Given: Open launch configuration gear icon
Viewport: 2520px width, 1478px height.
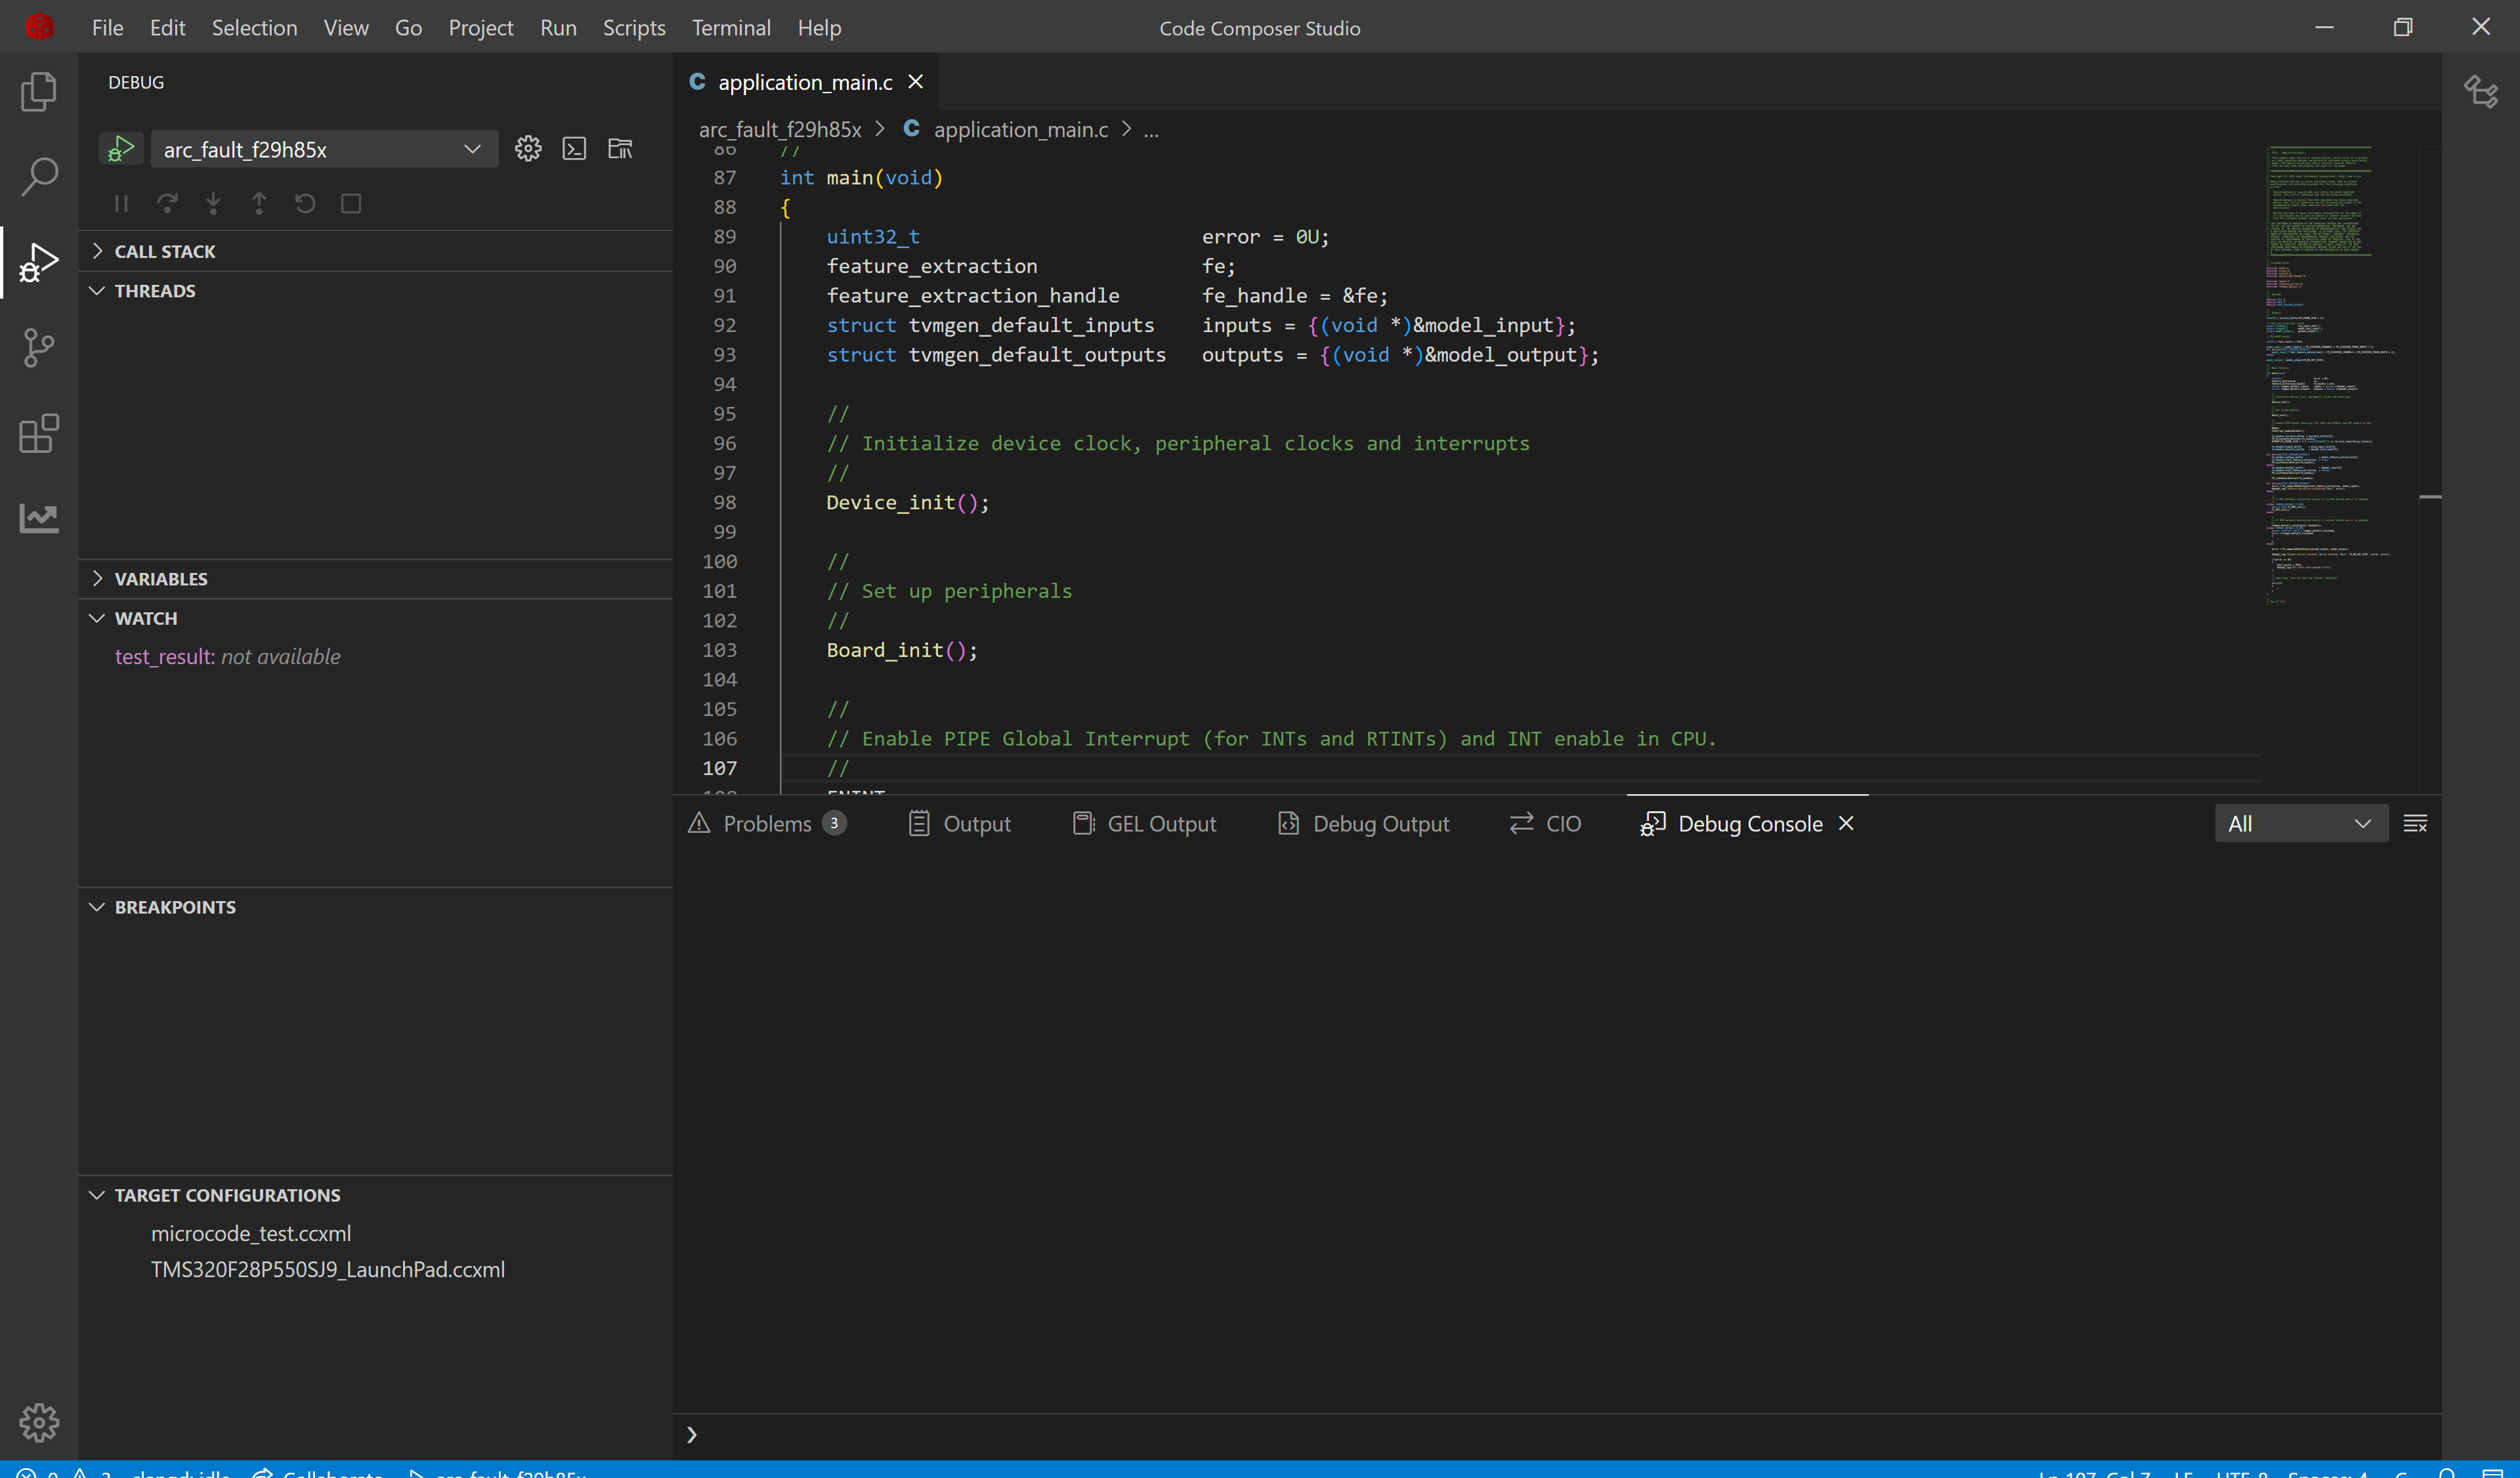Looking at the screenshot, I should (528, 149).
